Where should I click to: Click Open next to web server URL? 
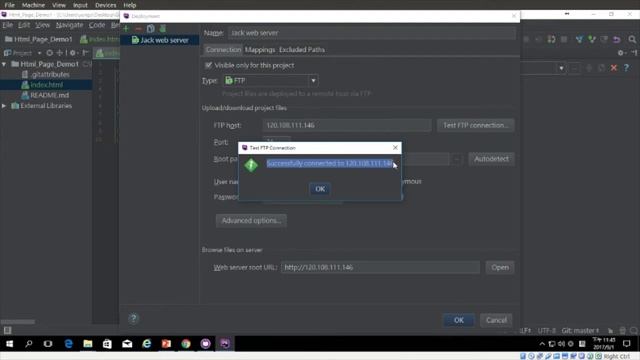coord(500,267)
